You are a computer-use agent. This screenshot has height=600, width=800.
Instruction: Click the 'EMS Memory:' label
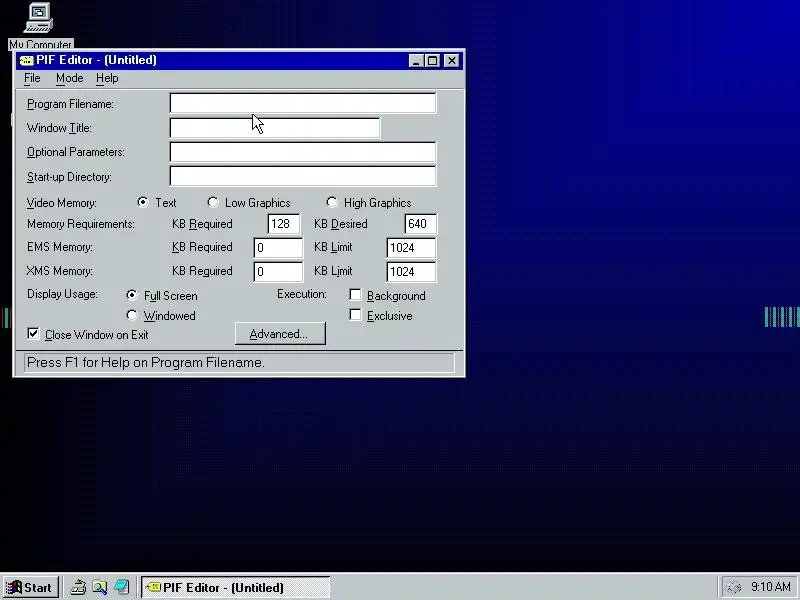tap(60, 247)
